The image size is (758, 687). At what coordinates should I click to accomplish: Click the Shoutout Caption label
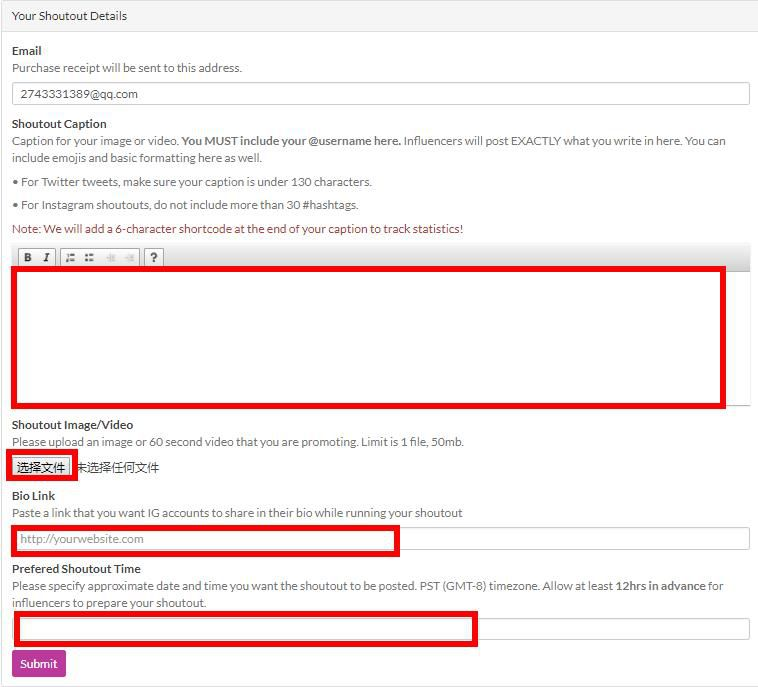point(59,124)
